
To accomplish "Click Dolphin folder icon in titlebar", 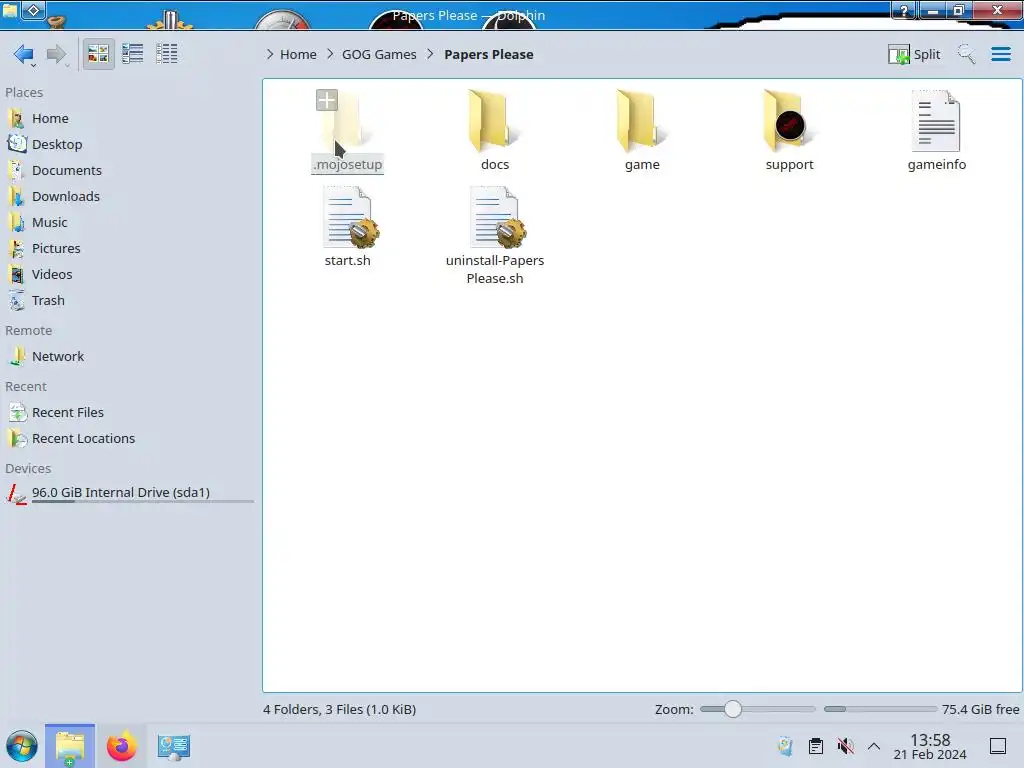I will [10, 10].
